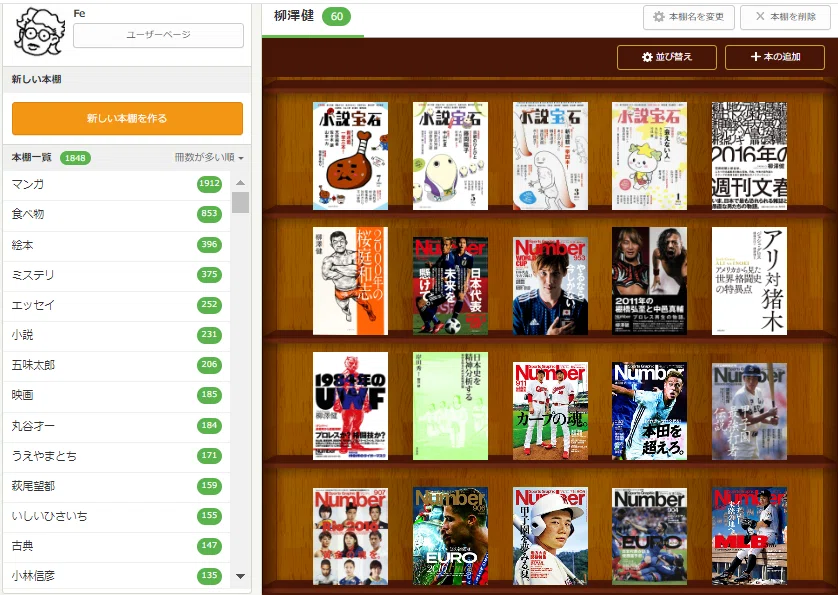This screenshot has height=595, width=838.
Task: Click the shelf list scrollbar thumb
Action: click(x=240, y=203)
